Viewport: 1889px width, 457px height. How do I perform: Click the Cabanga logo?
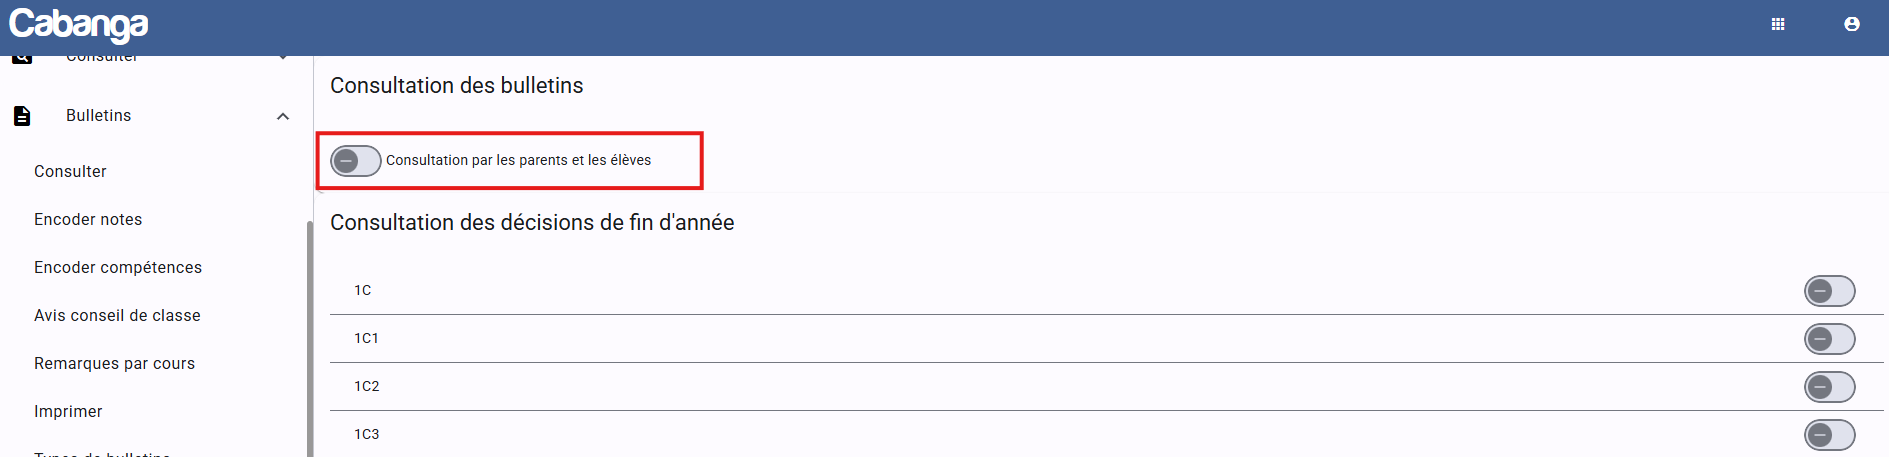(x=78, y=24)
